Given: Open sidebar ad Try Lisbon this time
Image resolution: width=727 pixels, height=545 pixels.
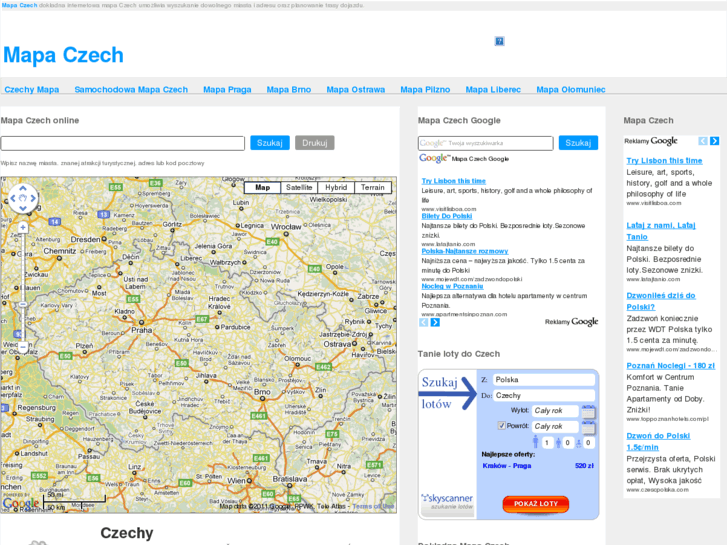Looking at the screenshot, I should (x=664, y=160).
